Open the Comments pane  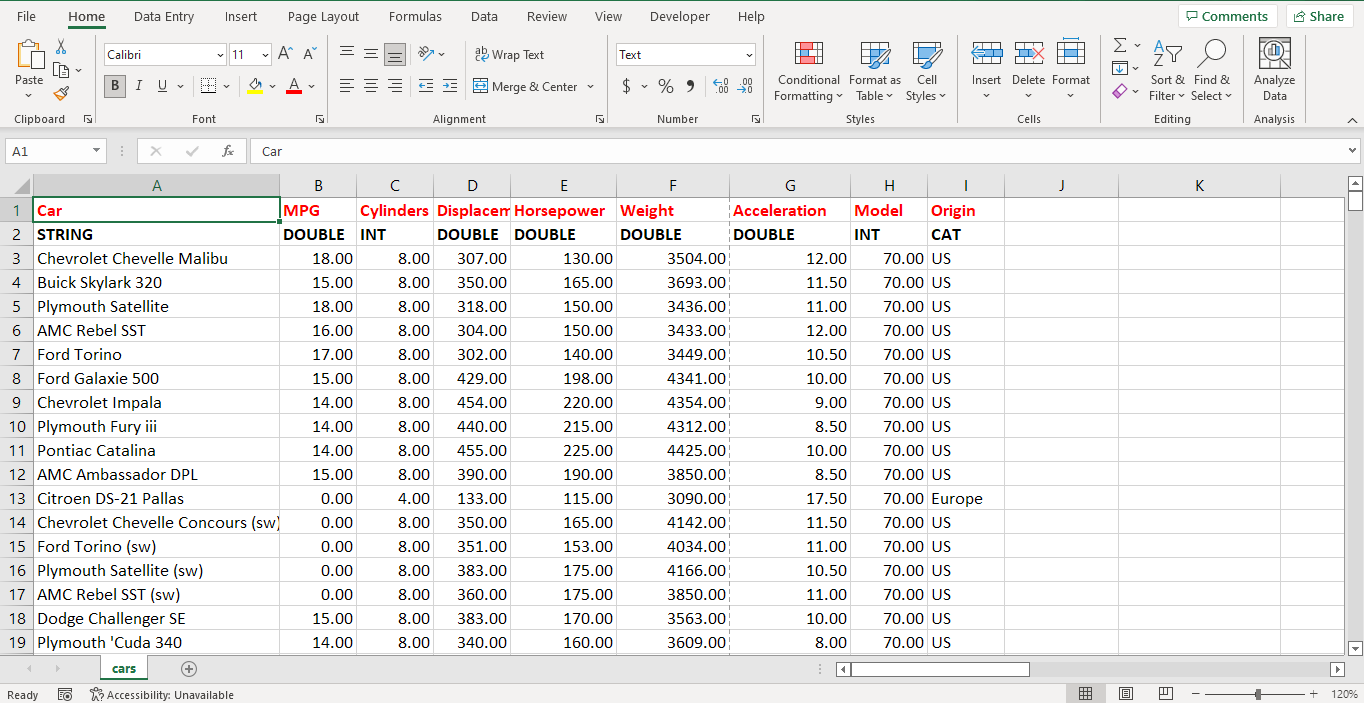pos(1227,16)
